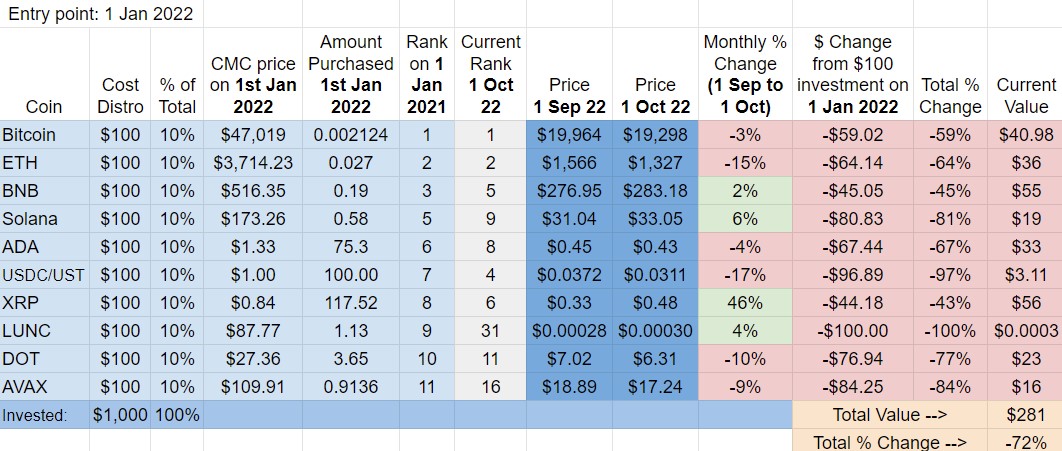Screen dimensions: 1062x451
Task: Click the 'Coin' column header
Action: click(x=45, y=74)
